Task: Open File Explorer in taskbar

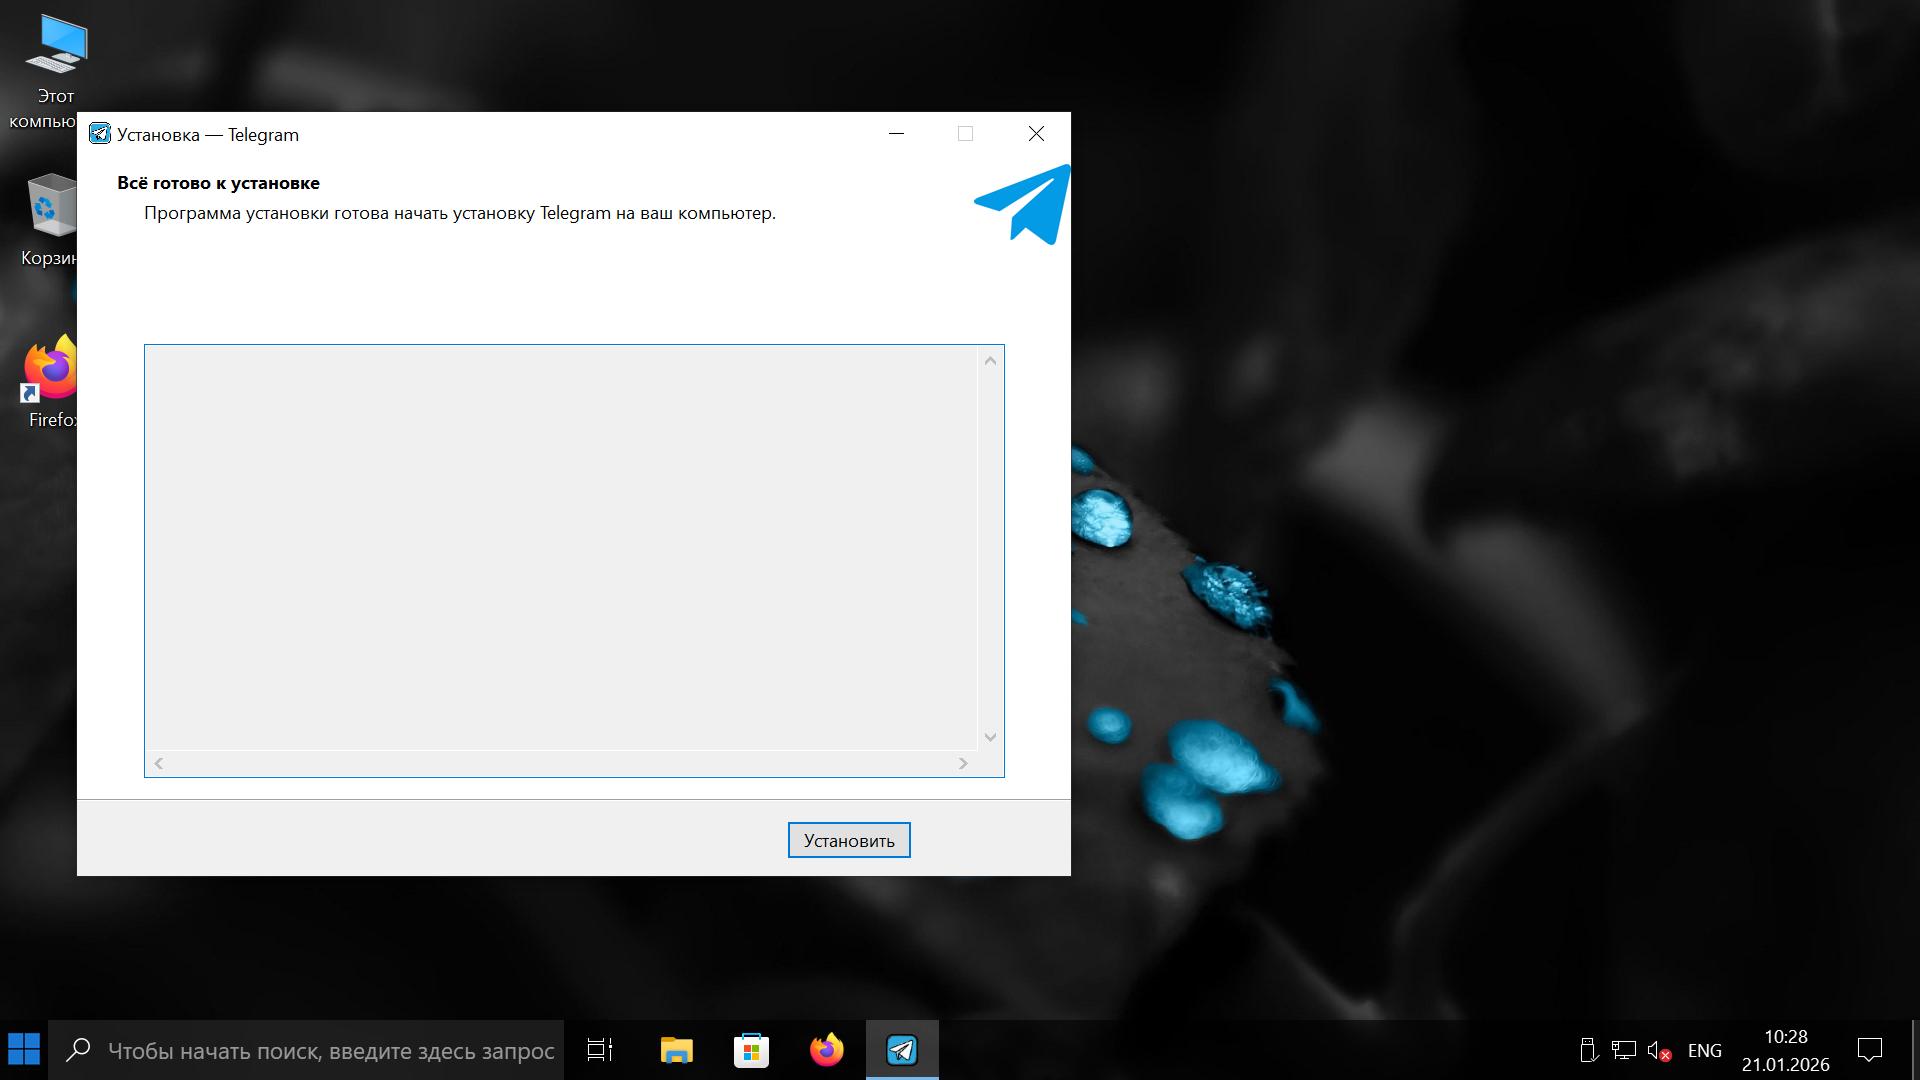Action: (676, 1050)
